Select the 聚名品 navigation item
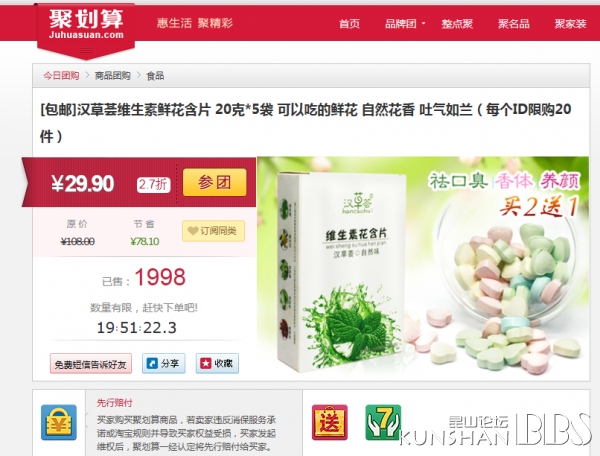600x456 pixels. coord(514,24)
